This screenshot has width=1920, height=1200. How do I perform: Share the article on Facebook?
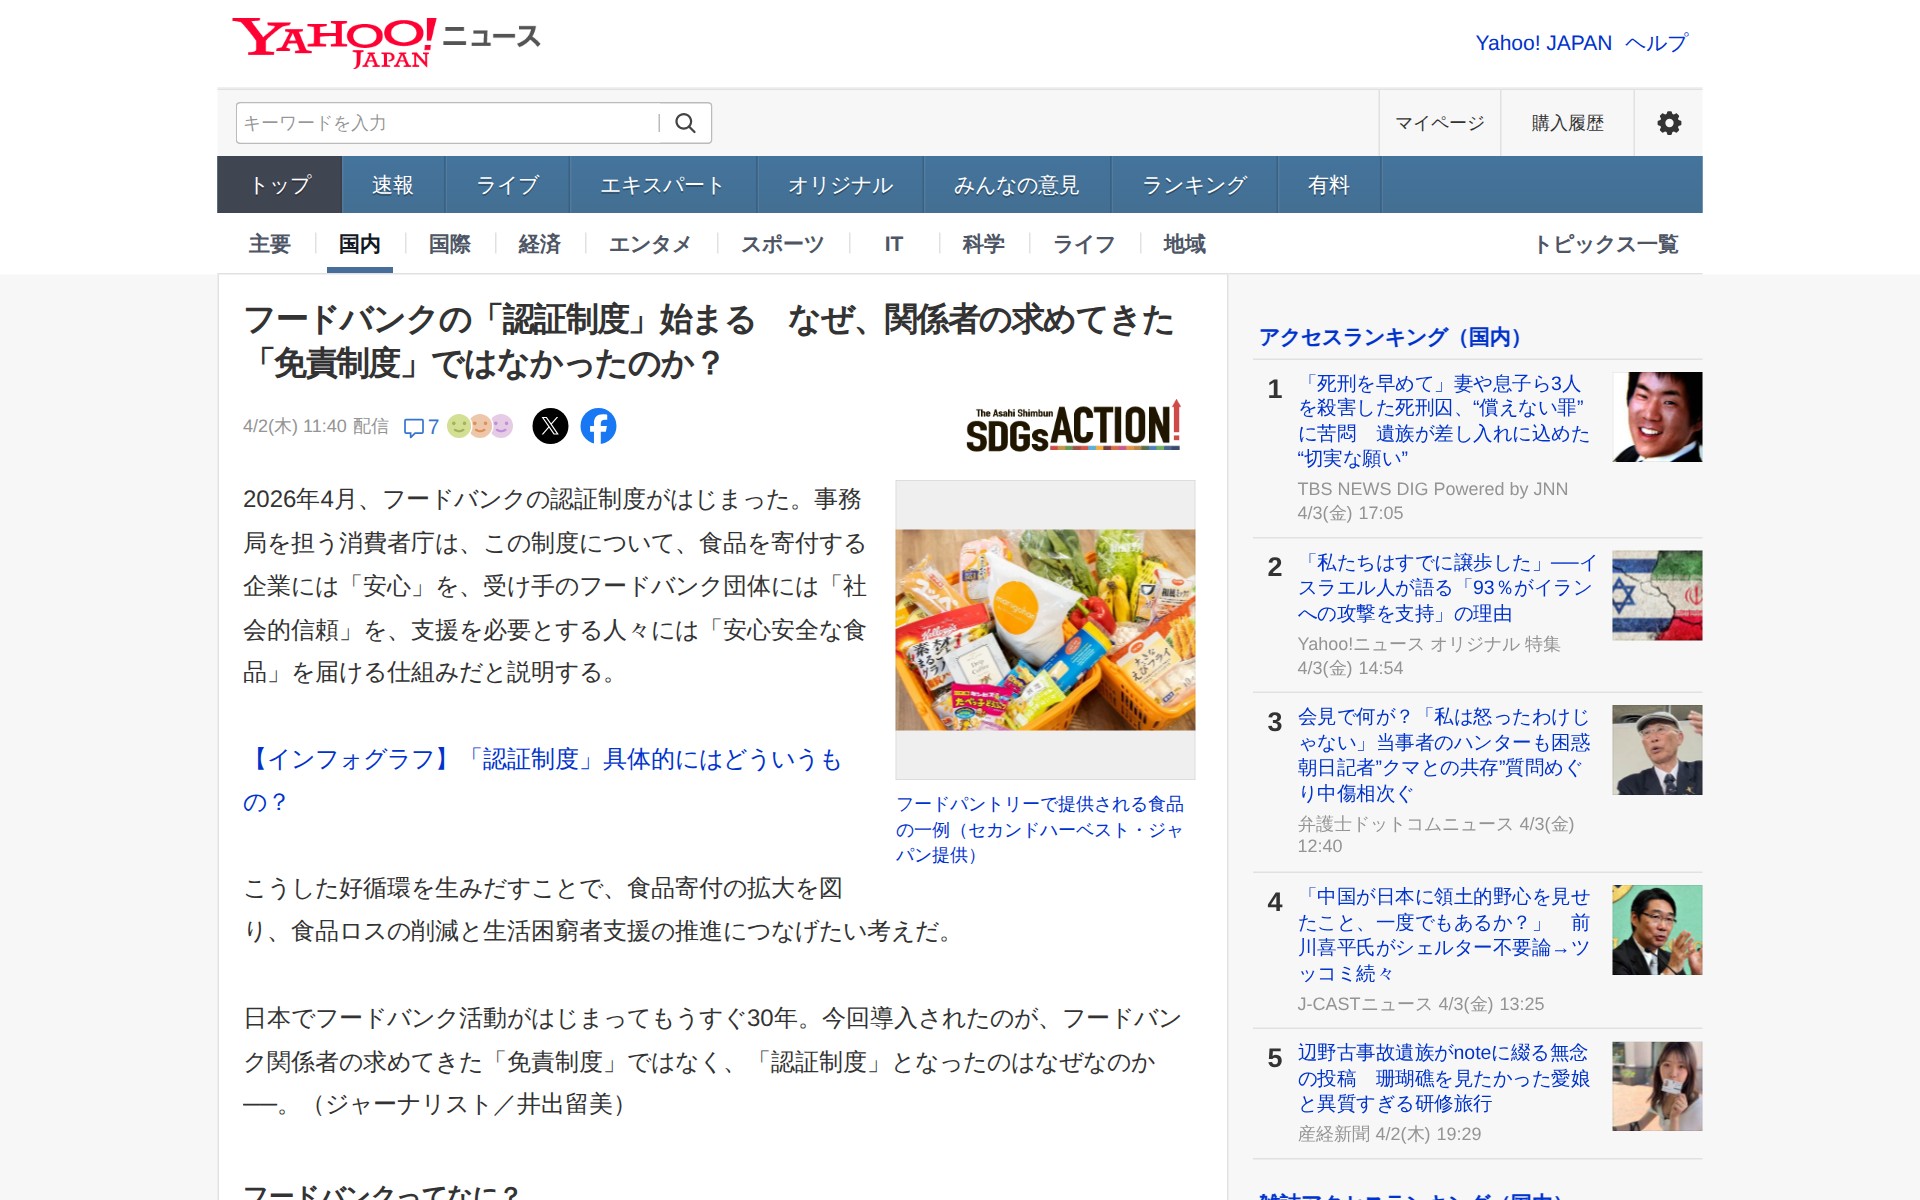coord(598,426)
